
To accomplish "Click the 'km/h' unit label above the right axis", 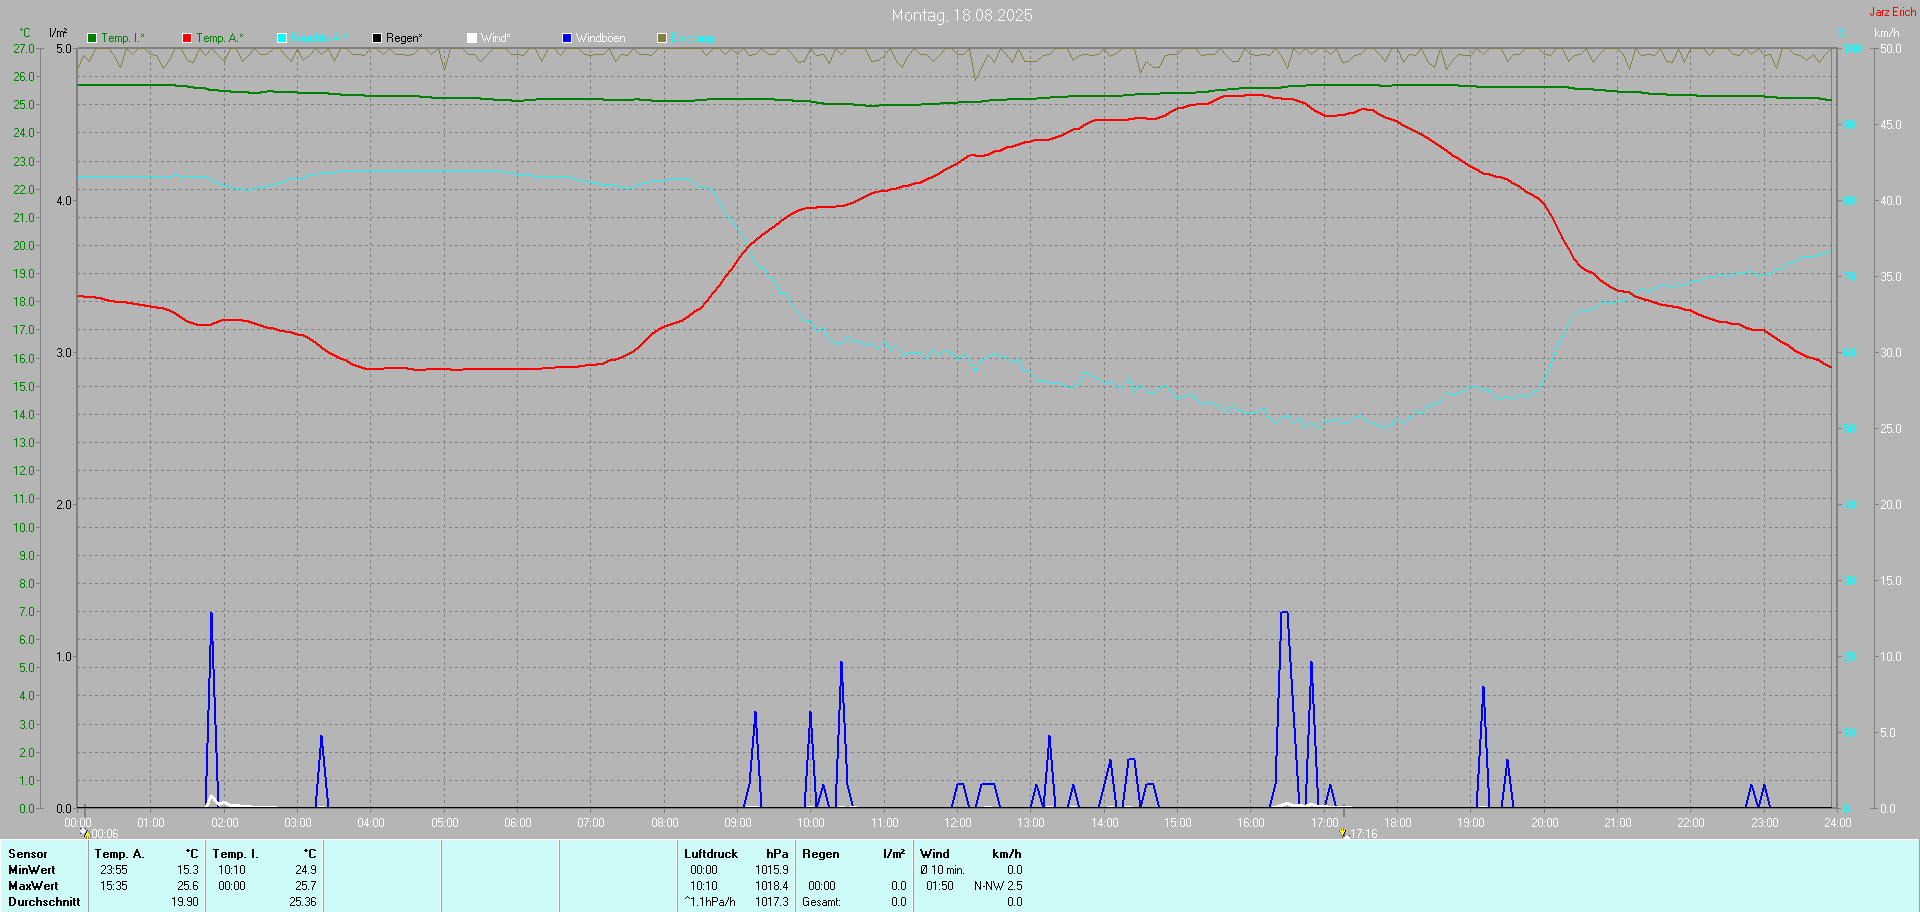I will (1887, 33).
